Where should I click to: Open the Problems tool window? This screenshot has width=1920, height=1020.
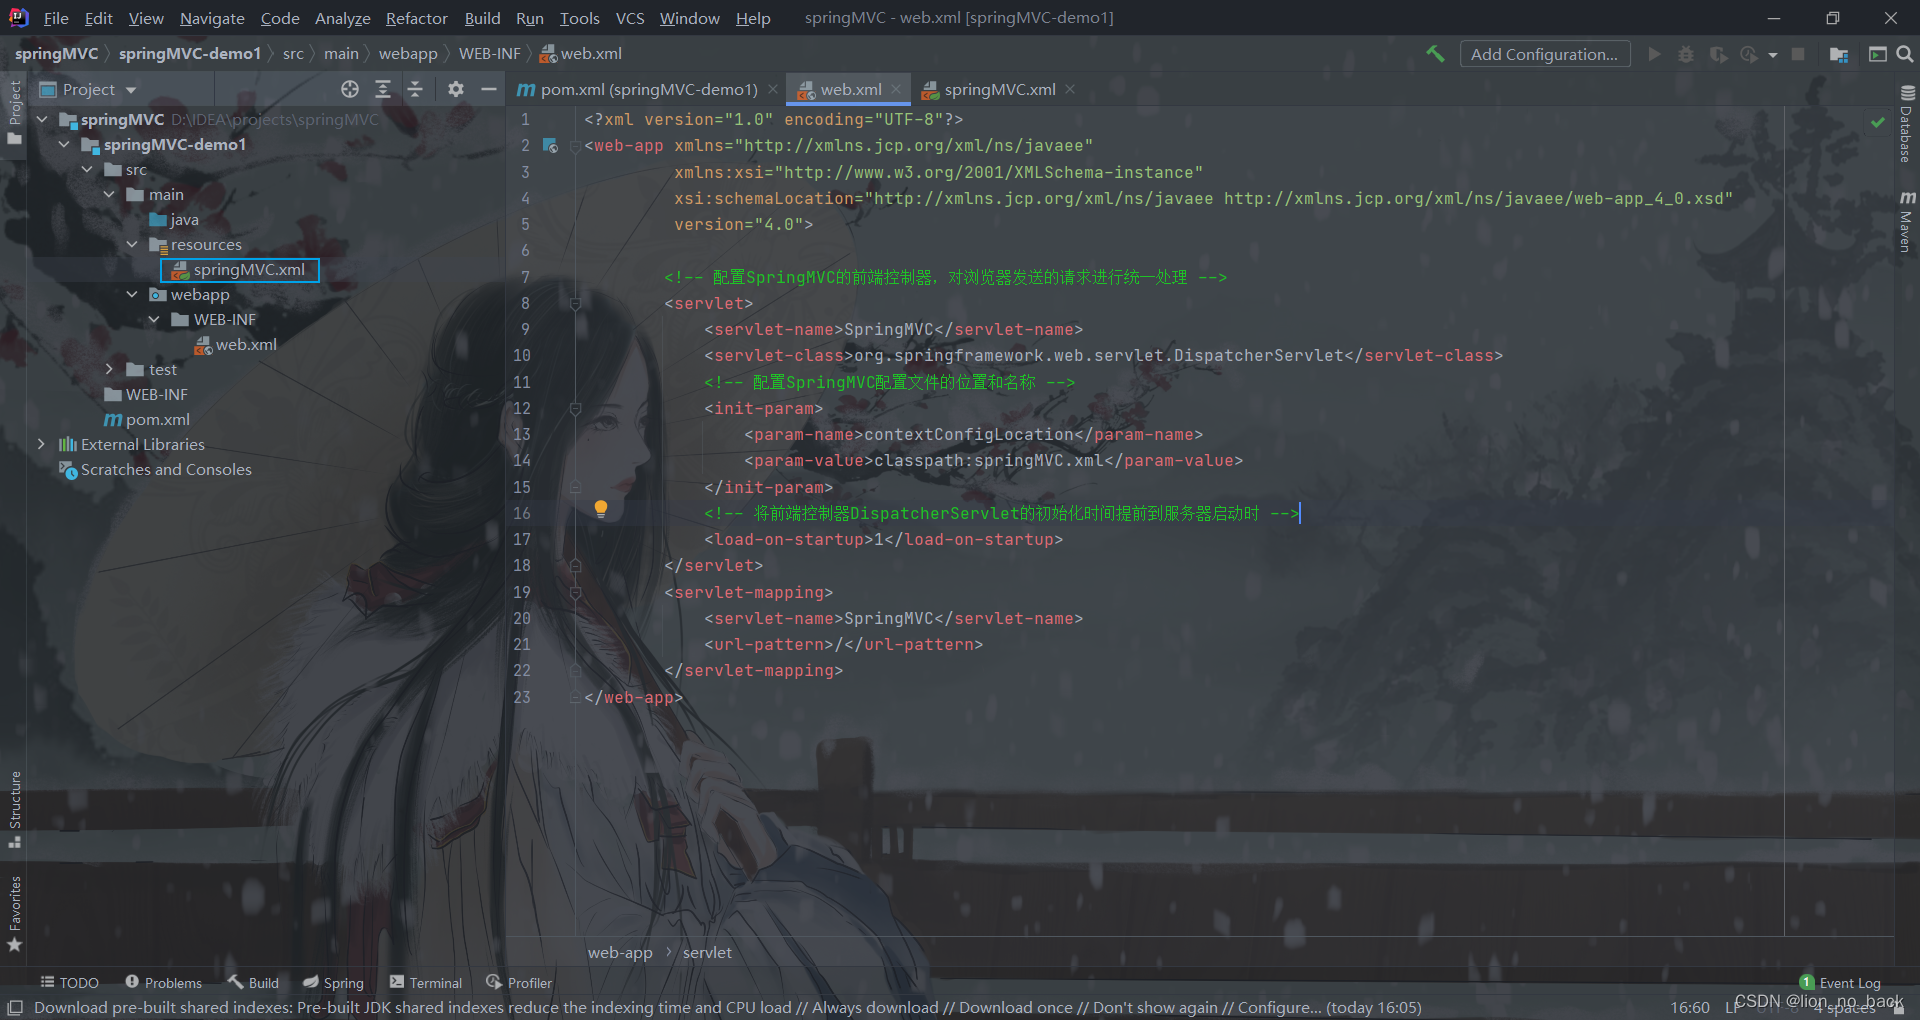click(x=163, y=983)
